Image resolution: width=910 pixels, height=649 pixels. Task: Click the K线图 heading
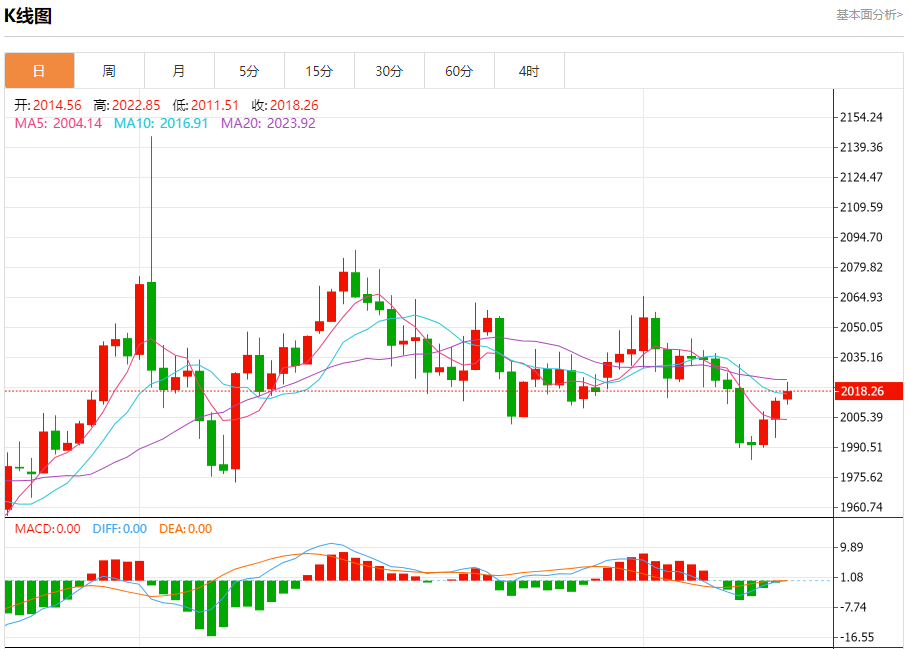click(28, 16)
